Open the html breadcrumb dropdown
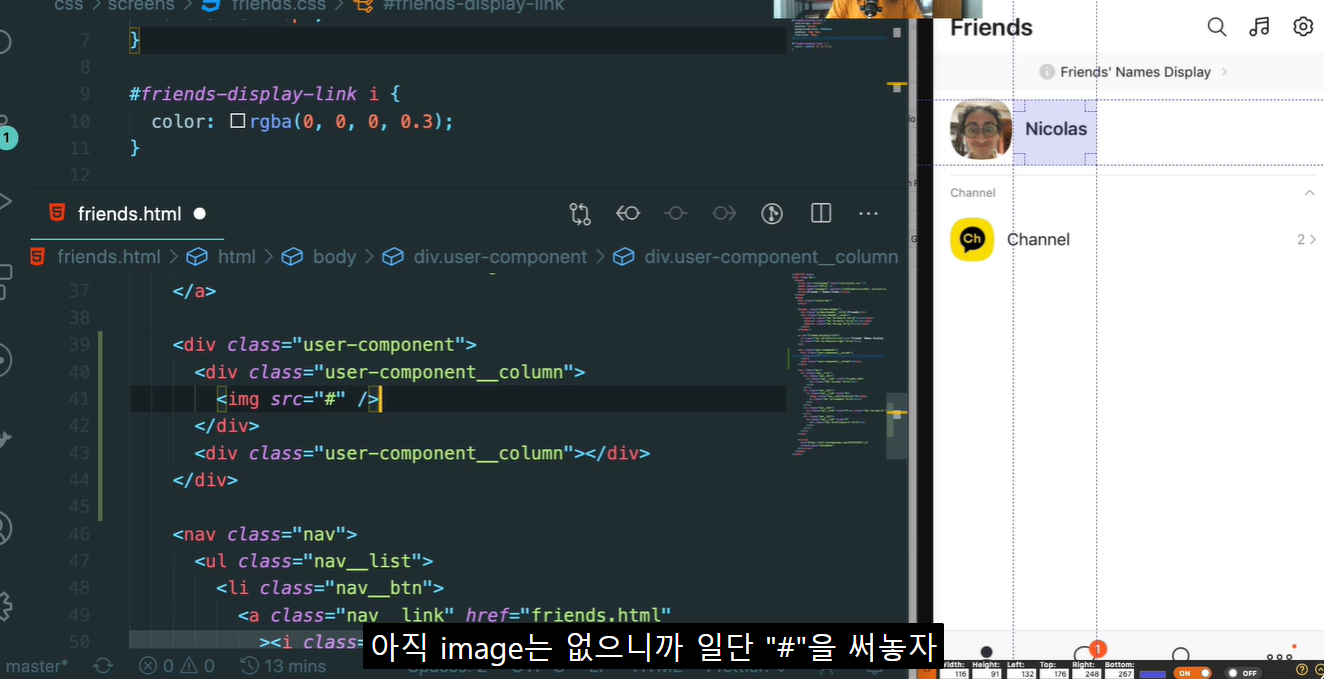Screen dimensions: 1324x679 point(236,256)
